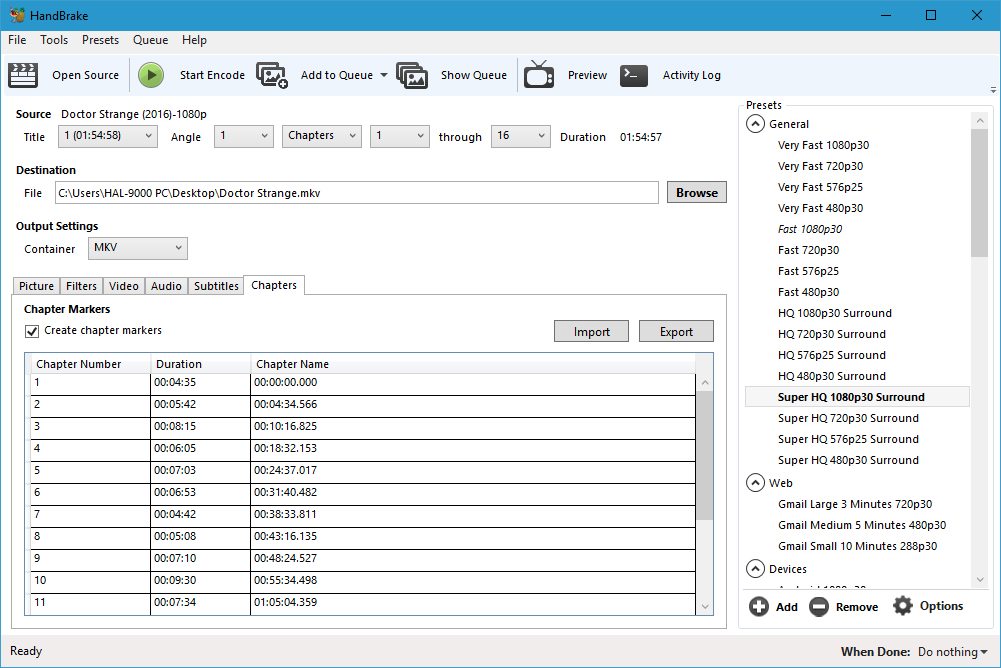Click the Add to Queue icon
The image size is (1001, 668).
point(272,75)
